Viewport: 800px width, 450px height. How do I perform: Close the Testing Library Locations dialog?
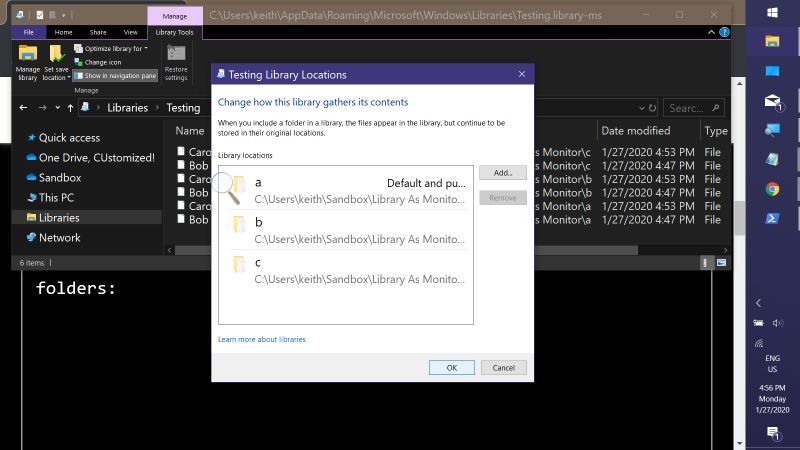521,74
